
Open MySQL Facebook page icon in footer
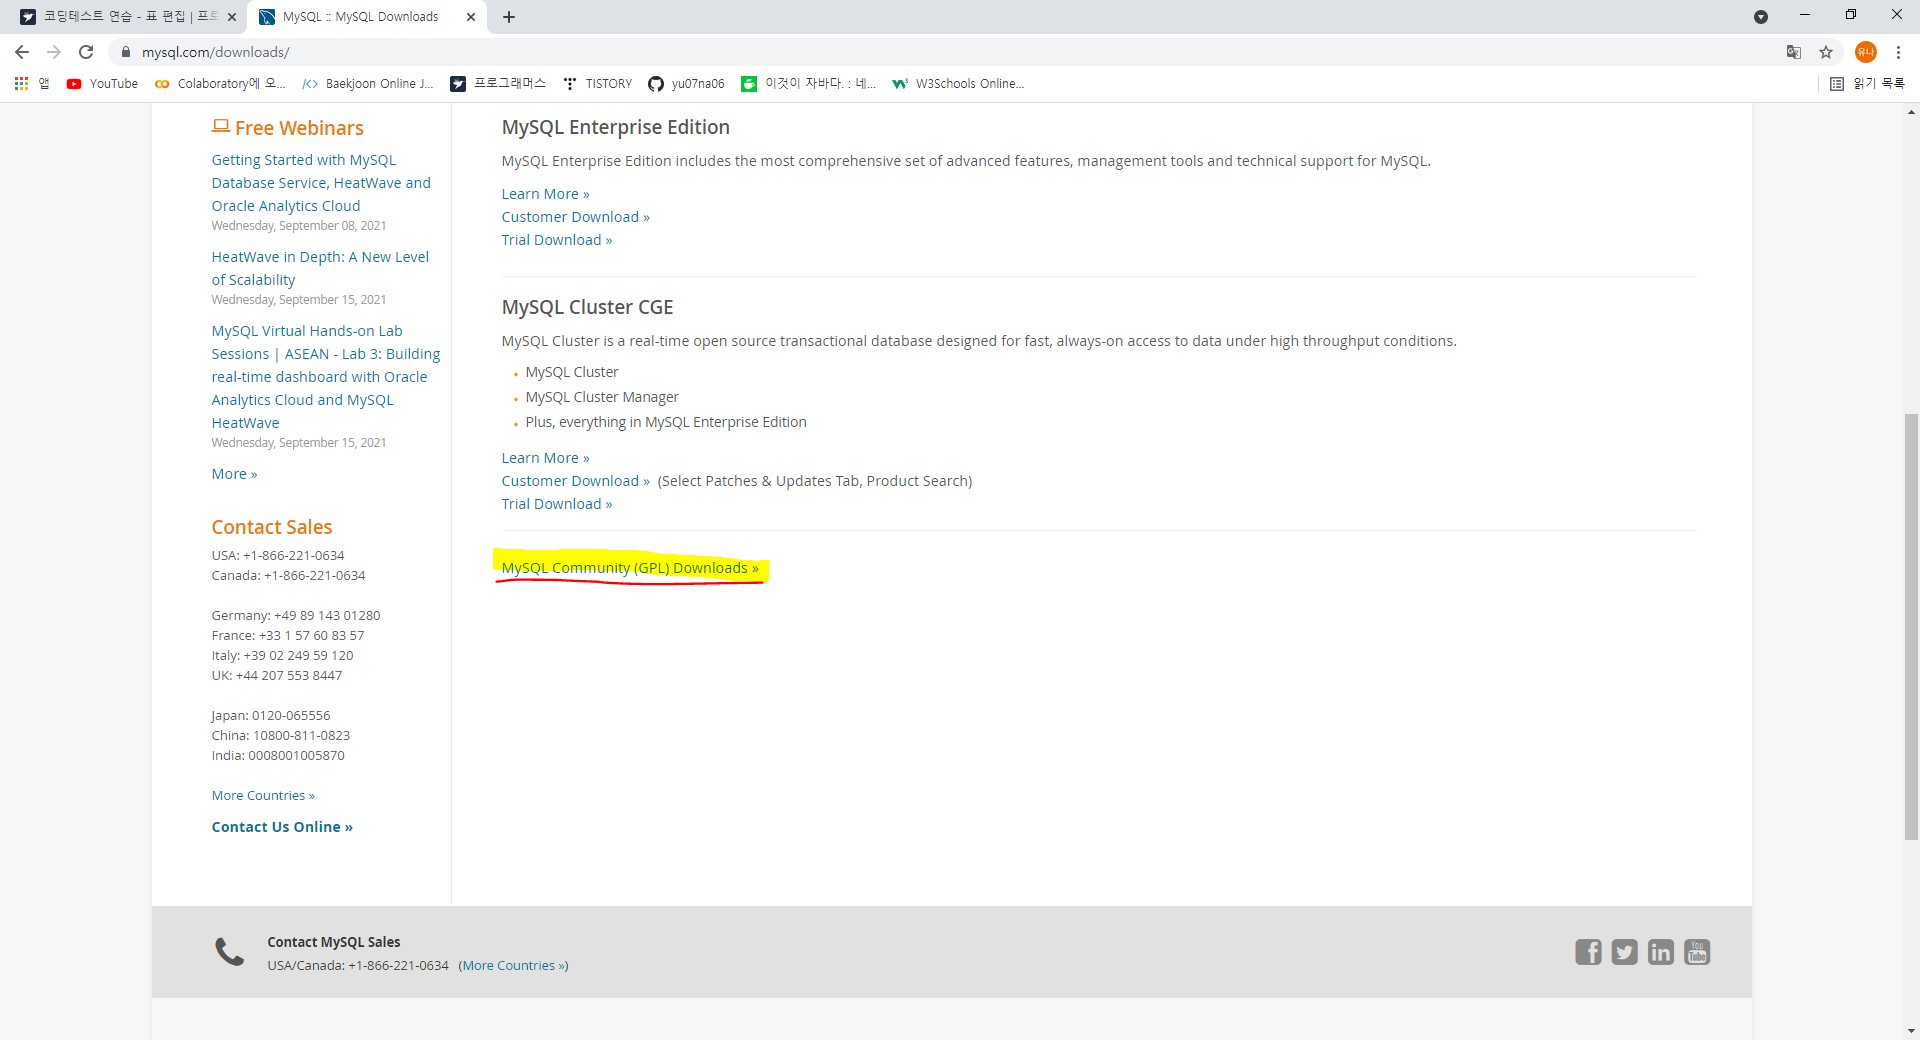click(x=1588, y=952)
